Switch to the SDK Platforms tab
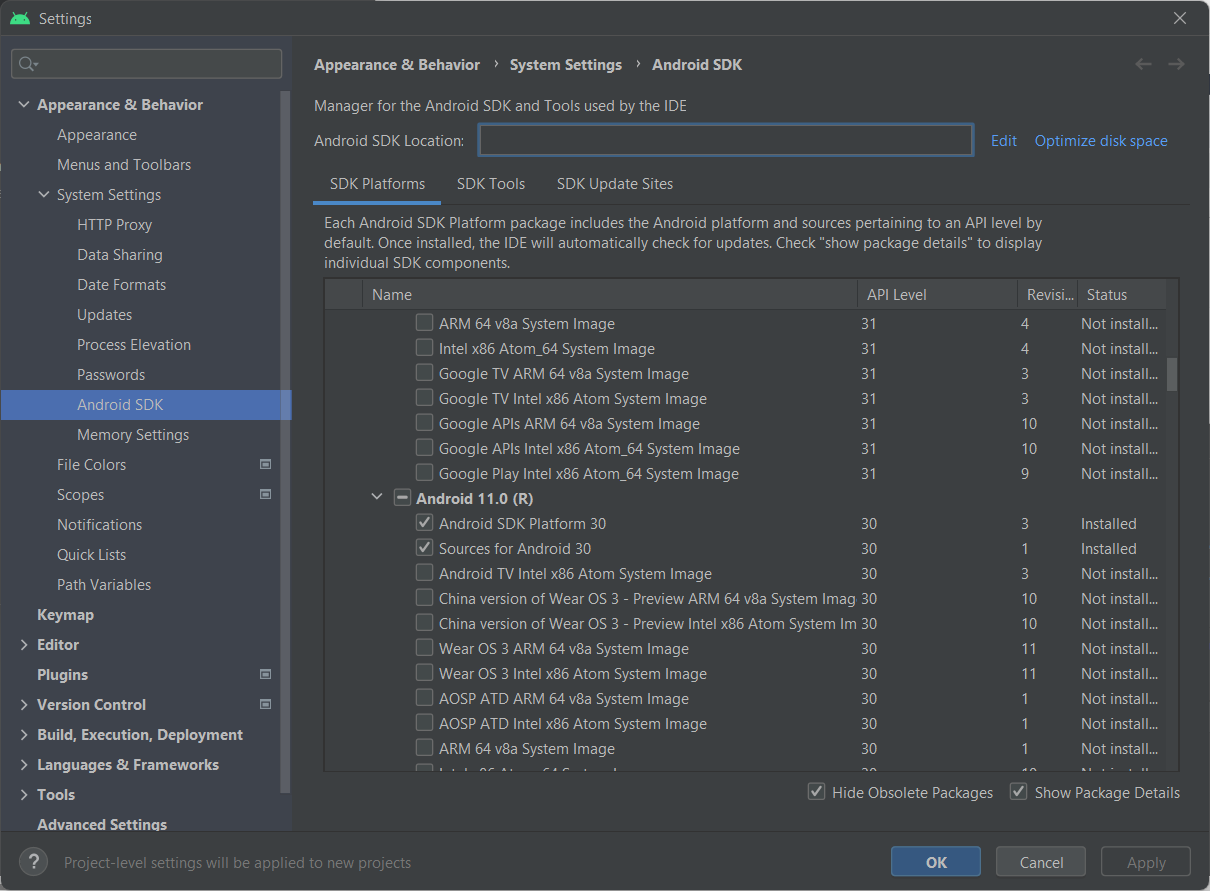The width and height of the screenshot is (1210, 891). [377, 184]
